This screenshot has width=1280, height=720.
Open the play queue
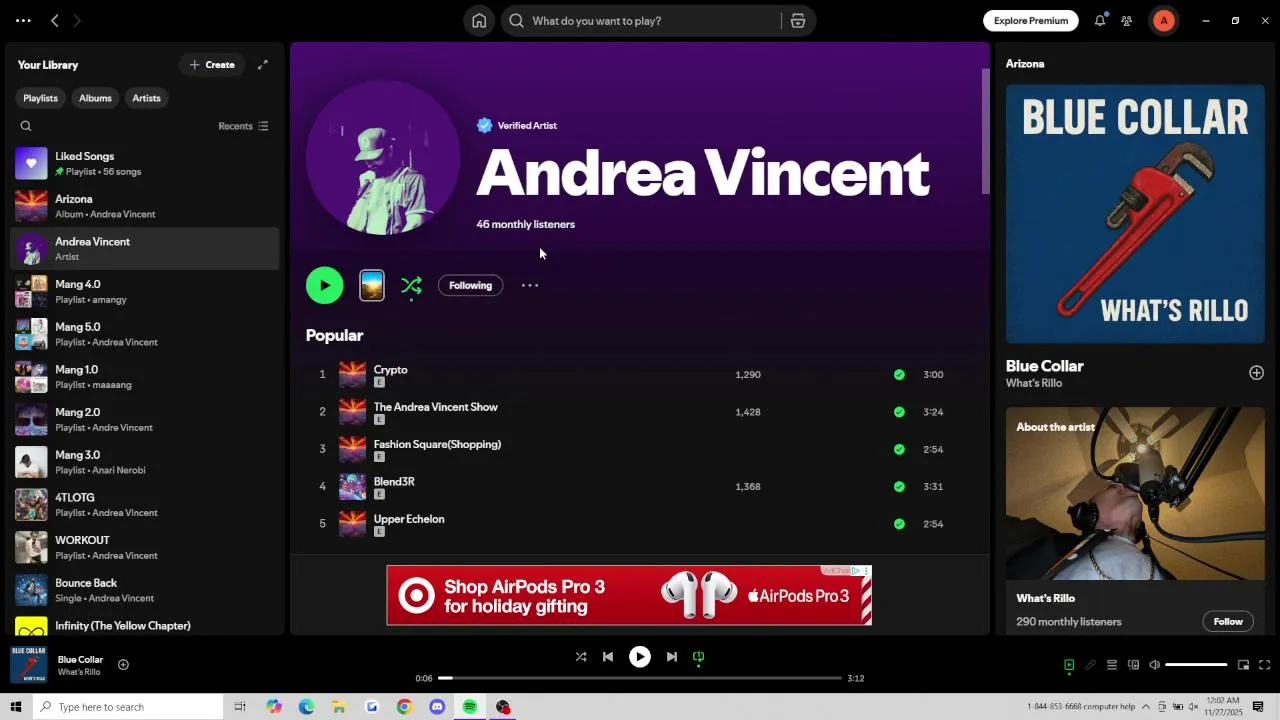pos(1111,665)
